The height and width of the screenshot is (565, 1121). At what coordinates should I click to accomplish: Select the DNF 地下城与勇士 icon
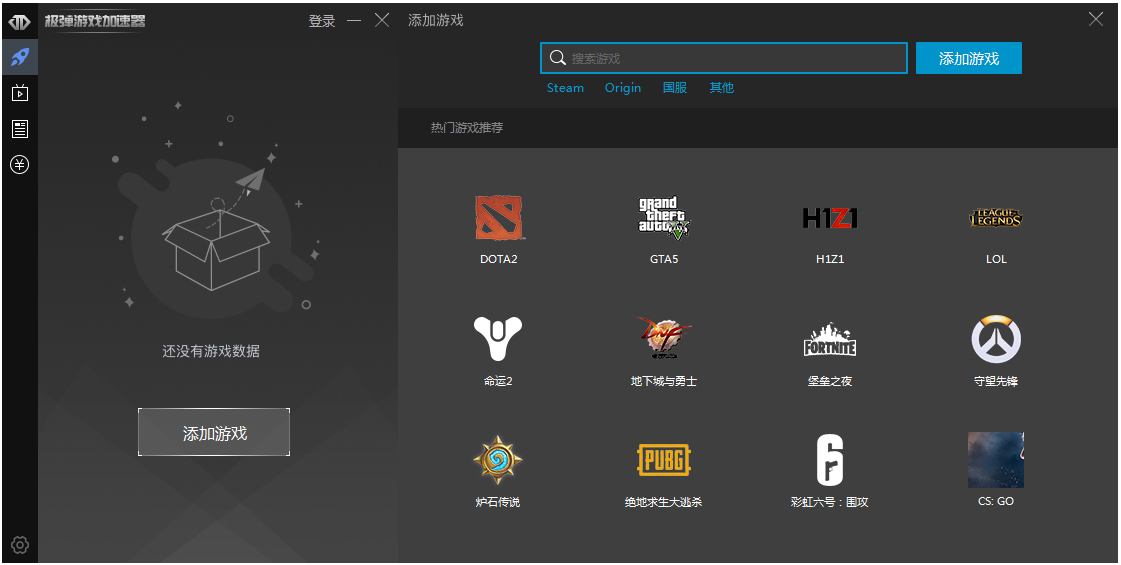click(664, 338)
